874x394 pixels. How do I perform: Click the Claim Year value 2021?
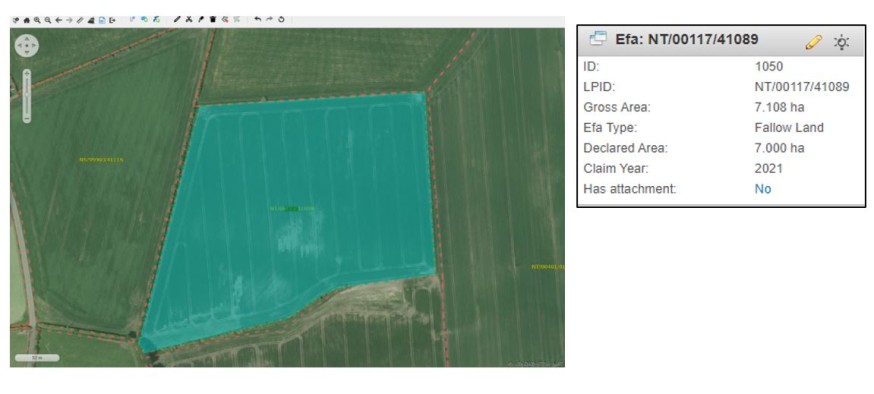[769, 168]
